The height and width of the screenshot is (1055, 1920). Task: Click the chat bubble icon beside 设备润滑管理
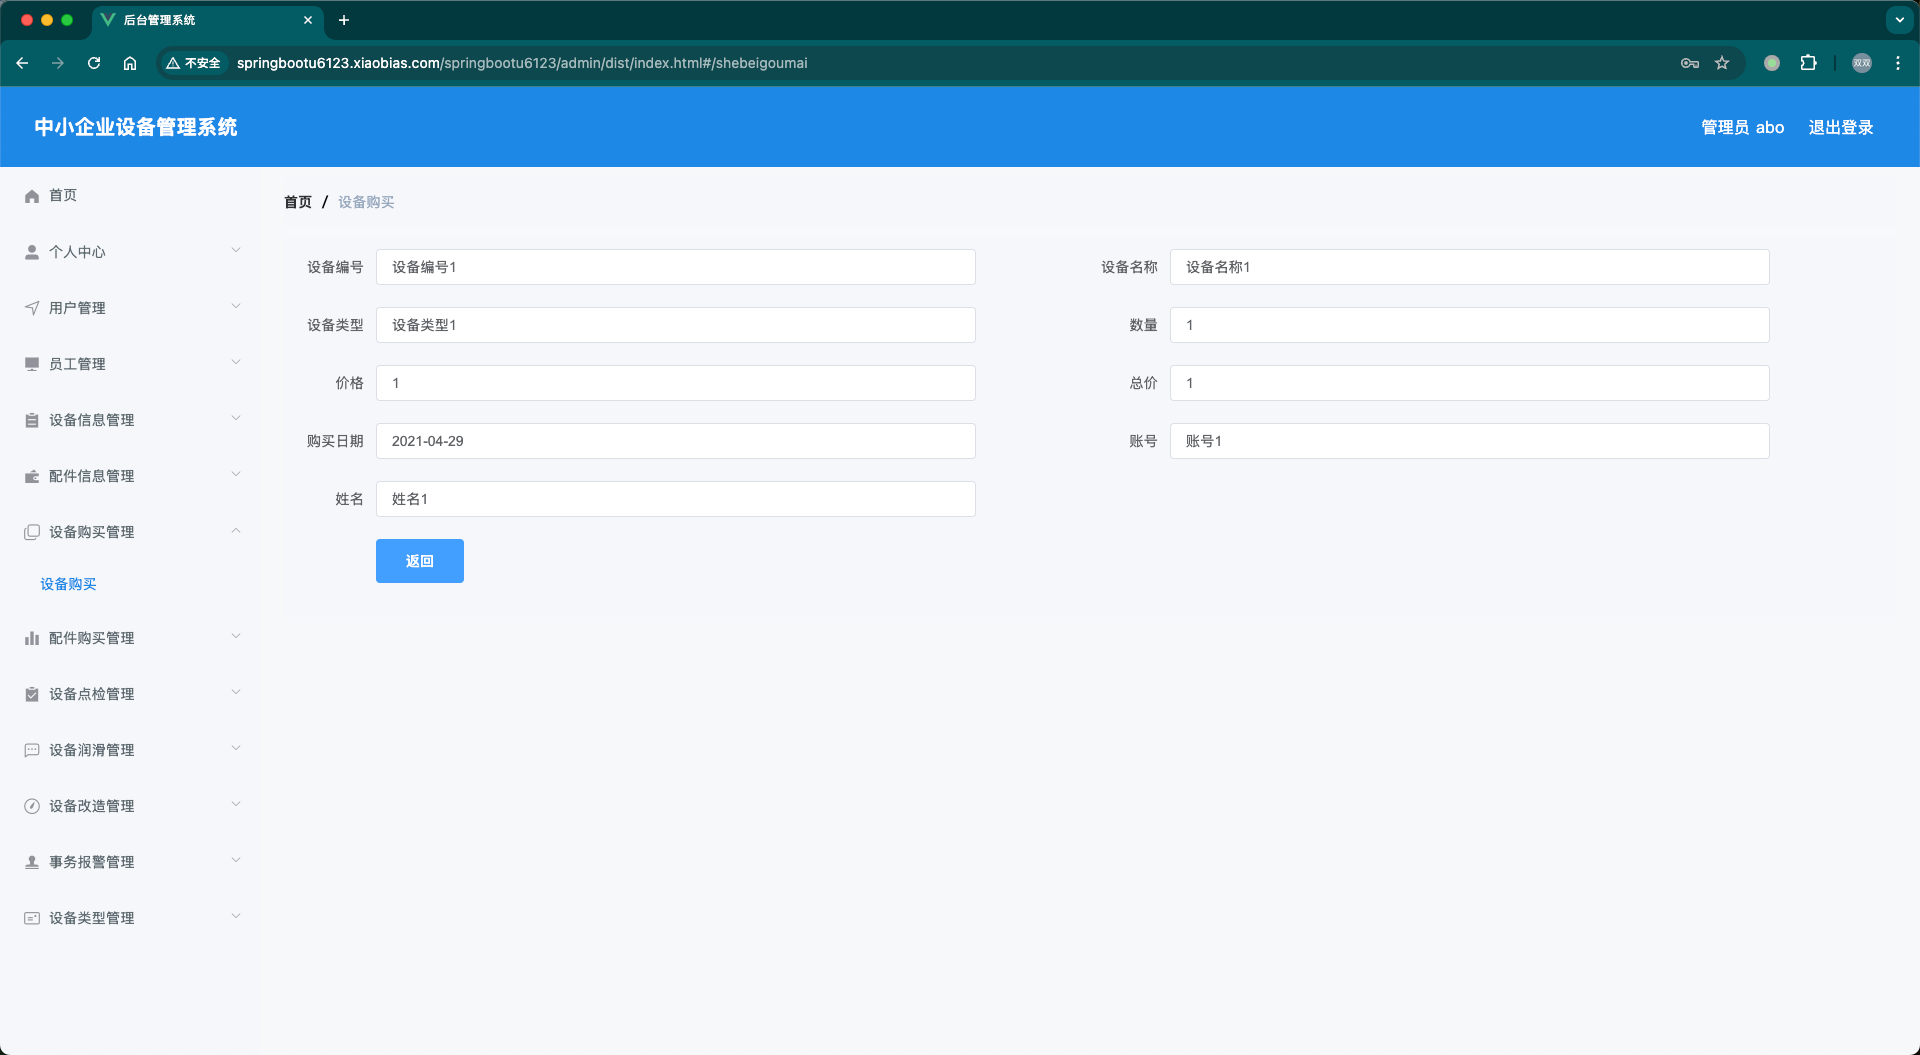(32, 750)
